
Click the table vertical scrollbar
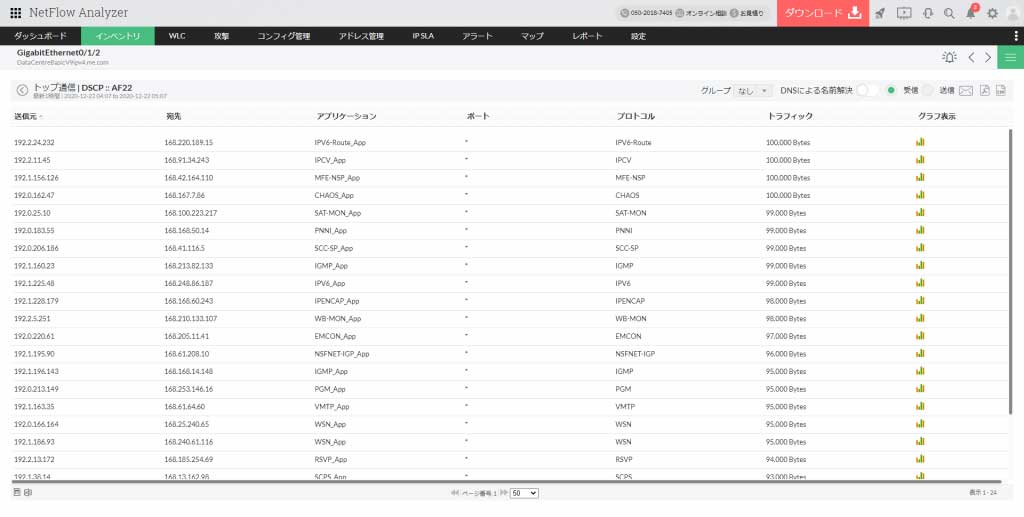[x=1011, y=271]
